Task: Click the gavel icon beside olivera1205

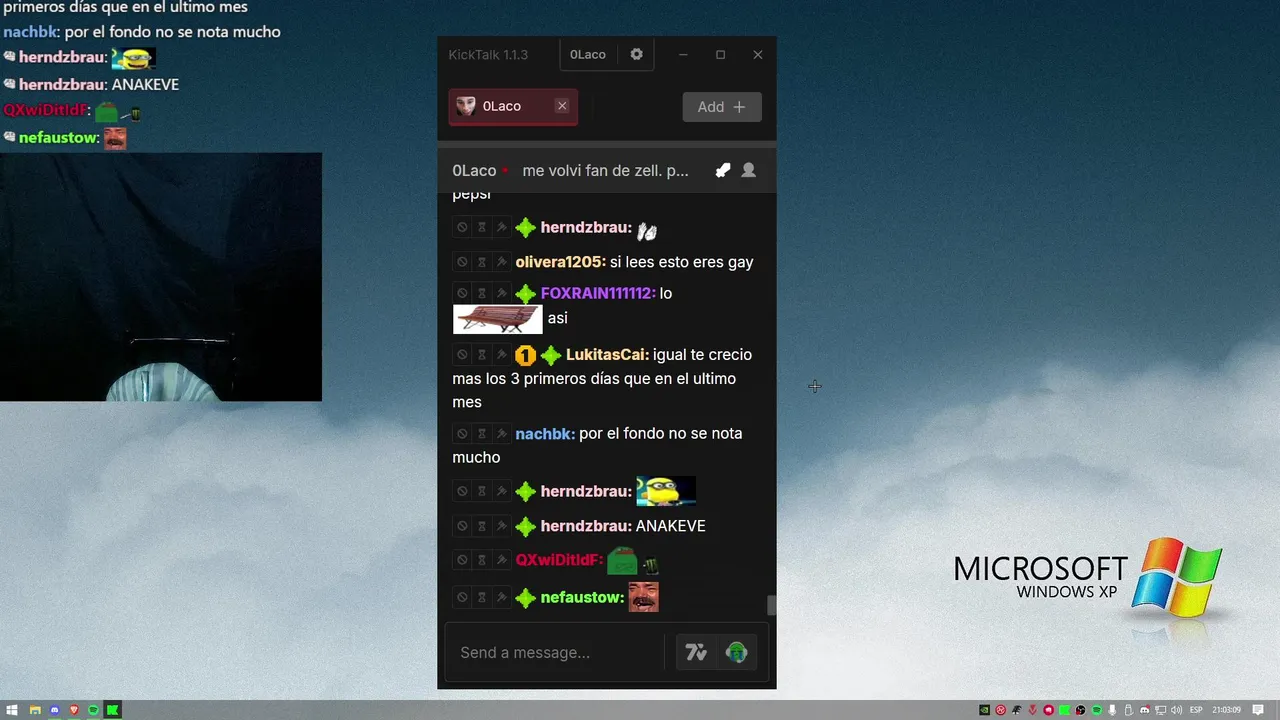Action: pos(501,262)
